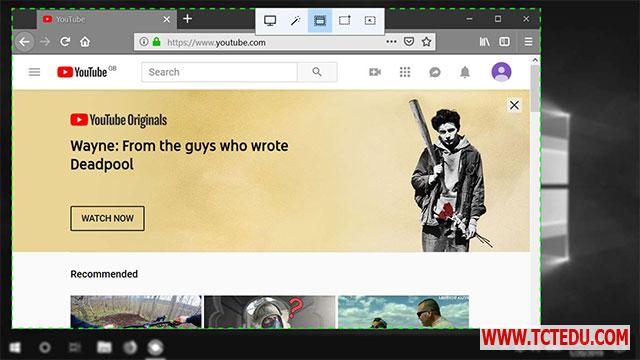Select the window capture mode icon
This screenshot has height=360, width=640.
tap(320, 20)
